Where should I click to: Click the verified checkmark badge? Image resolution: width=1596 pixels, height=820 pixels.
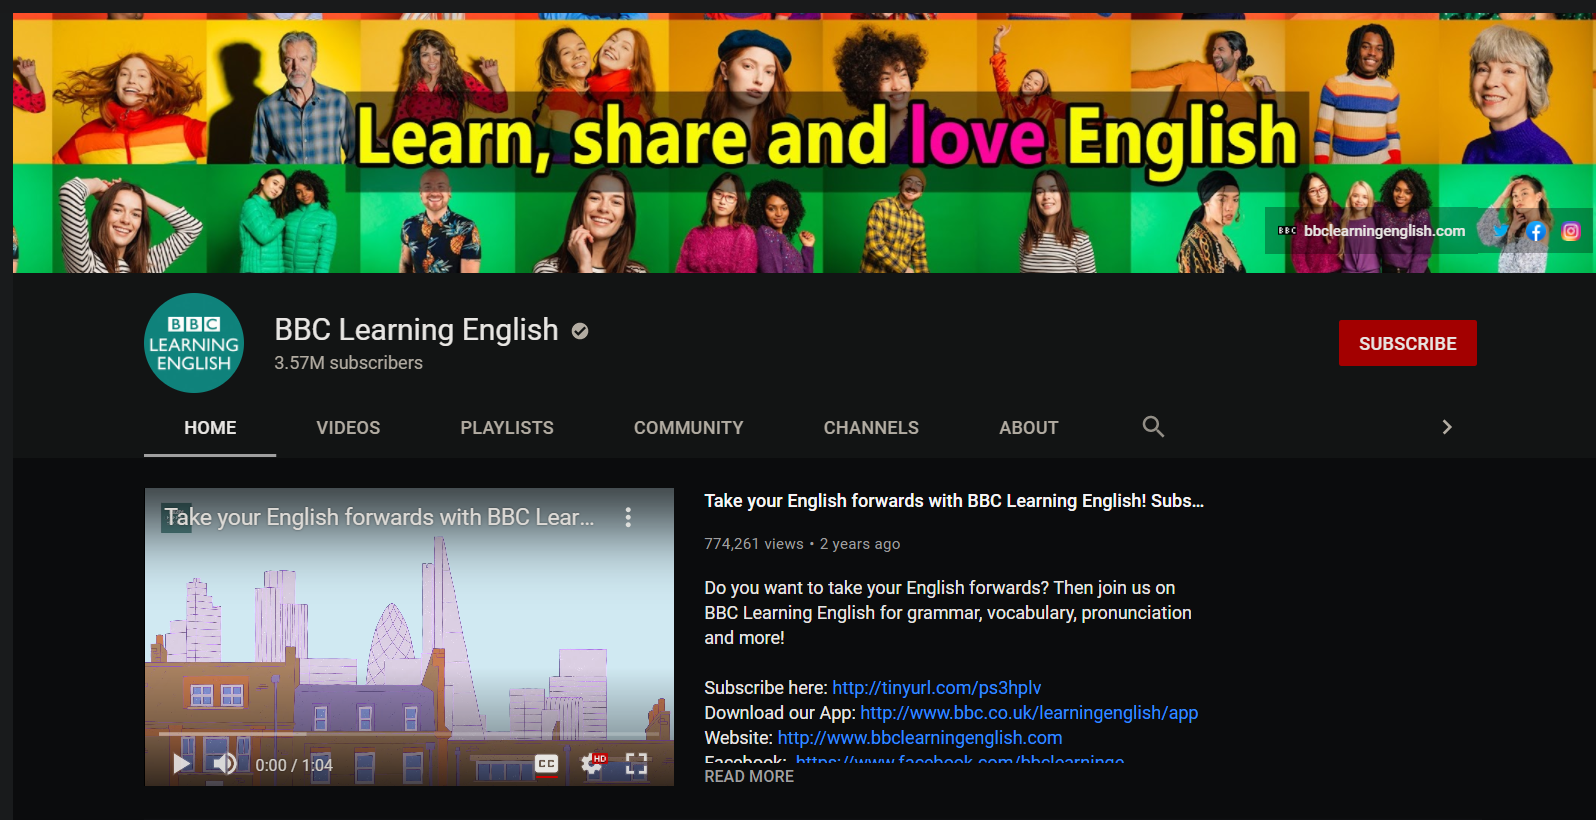pyautogui.click(x=580, y=331)
